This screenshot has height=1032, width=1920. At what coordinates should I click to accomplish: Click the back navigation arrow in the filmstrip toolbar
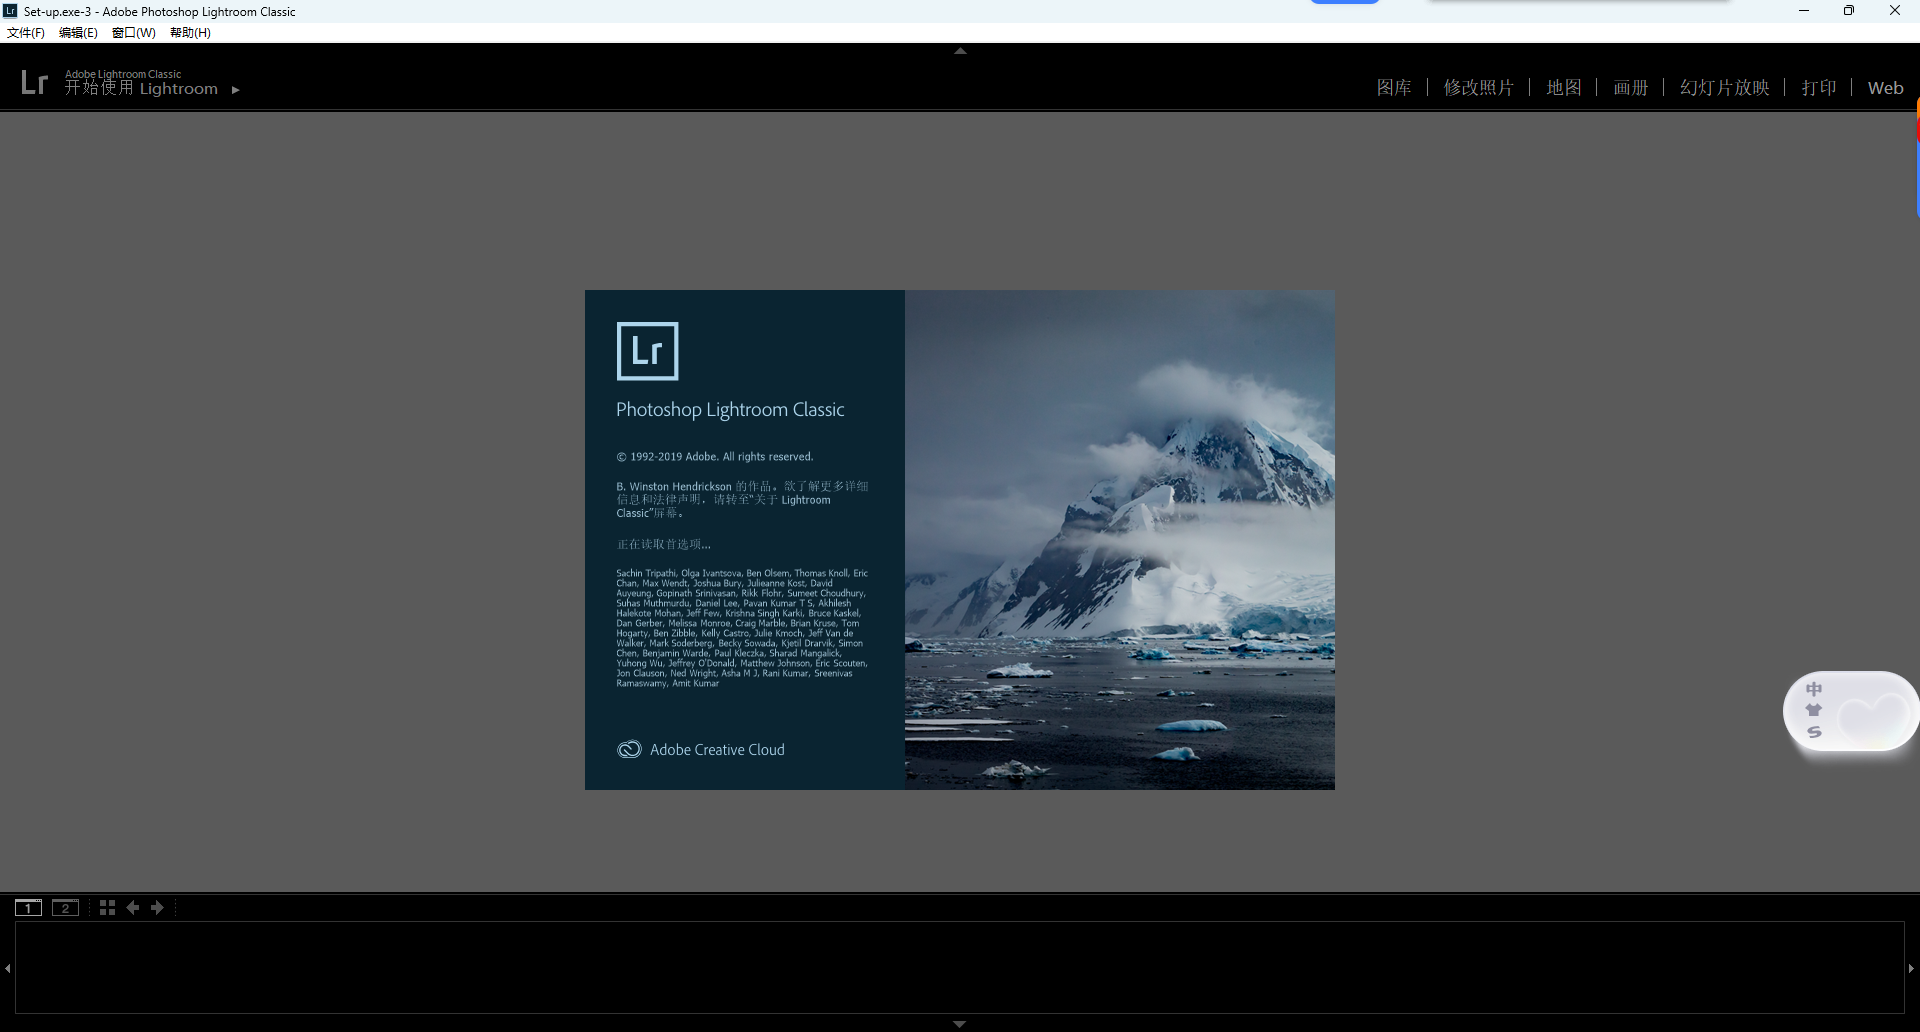click(x=133, y=907)
